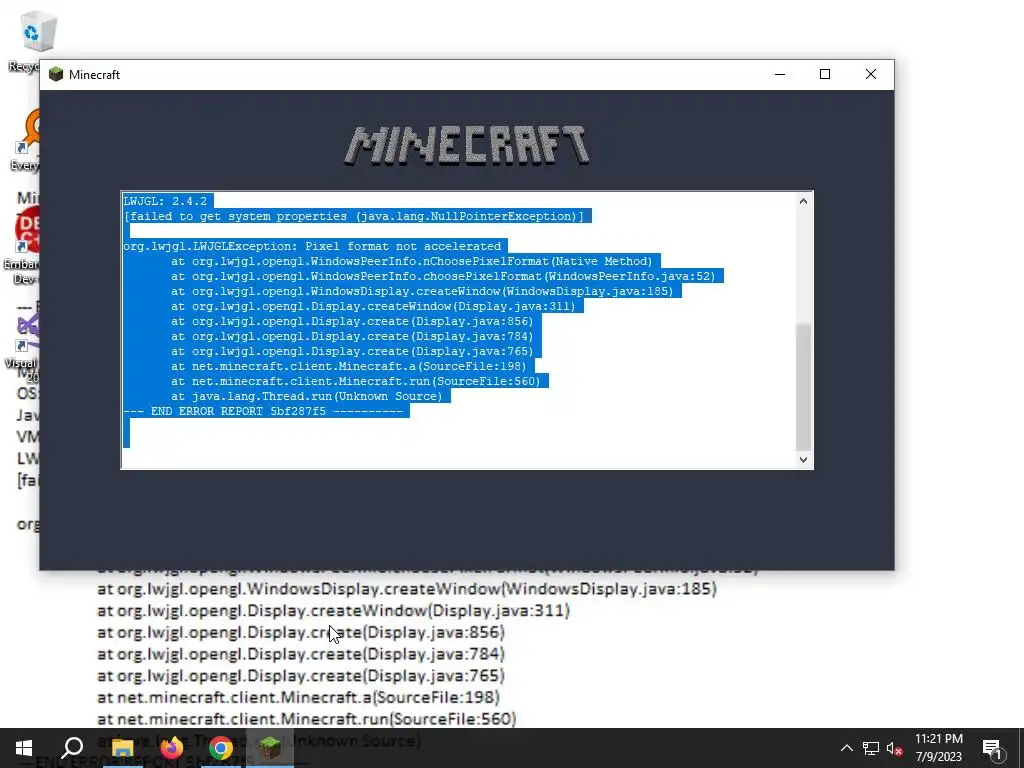1024x768 pixels.
Task: Click error log scrollbar down arrow
Action: tap(803, 459)
